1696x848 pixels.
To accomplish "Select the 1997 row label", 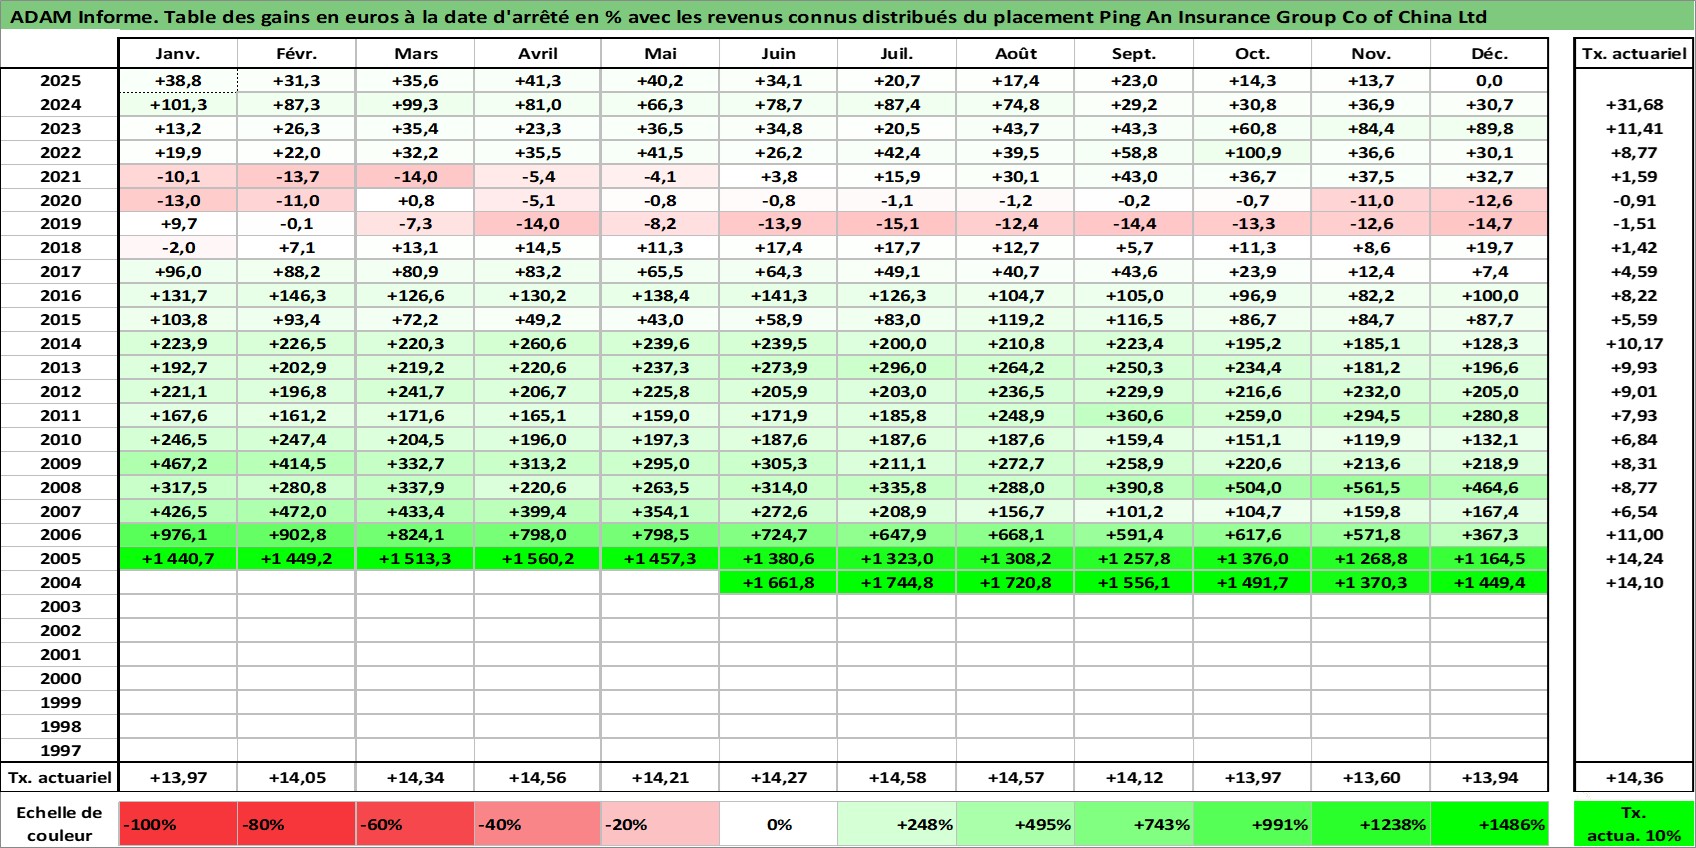I will [x=60, y=750].
